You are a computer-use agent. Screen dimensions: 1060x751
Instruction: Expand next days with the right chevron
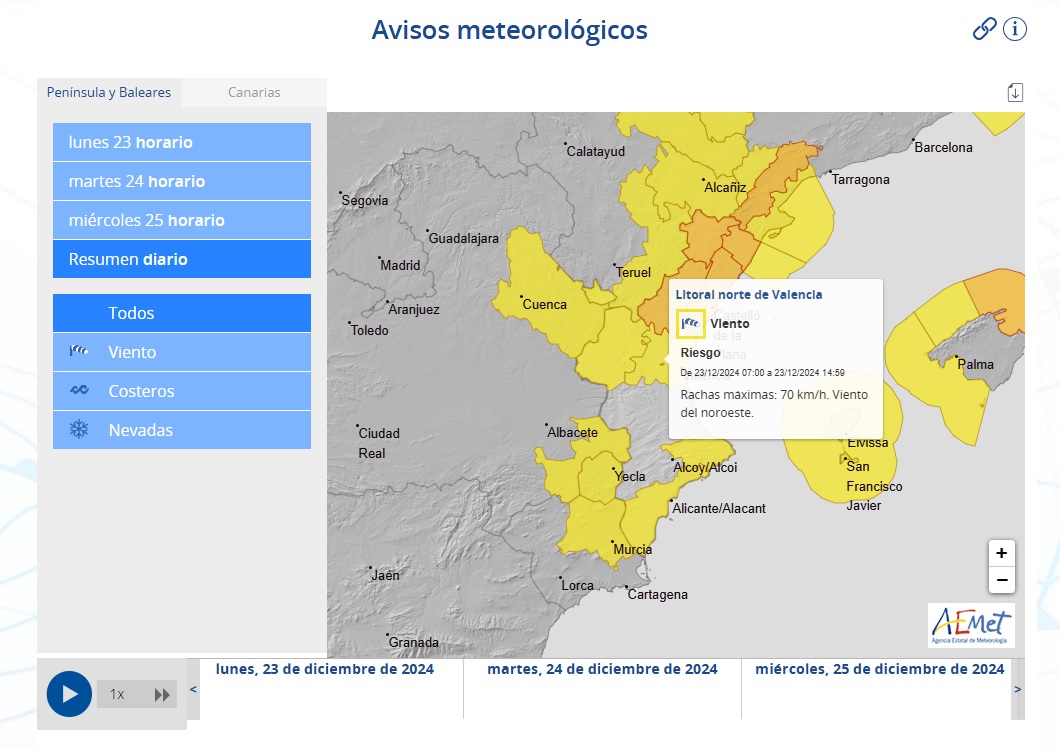tap(1018, 689)
